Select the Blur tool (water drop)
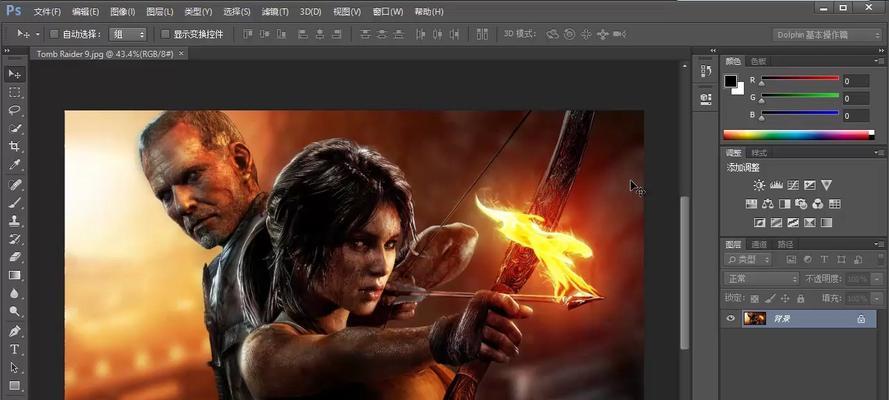The width and height of the screenshot is (889, 400). pos(15,293)
